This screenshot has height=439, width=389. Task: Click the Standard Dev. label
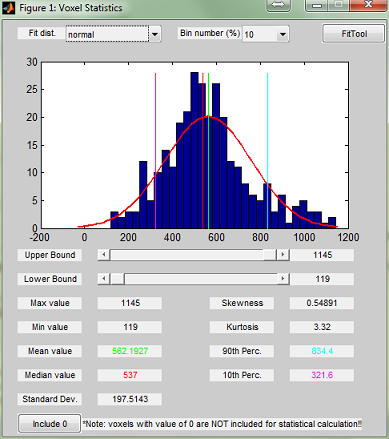(50, 399)
